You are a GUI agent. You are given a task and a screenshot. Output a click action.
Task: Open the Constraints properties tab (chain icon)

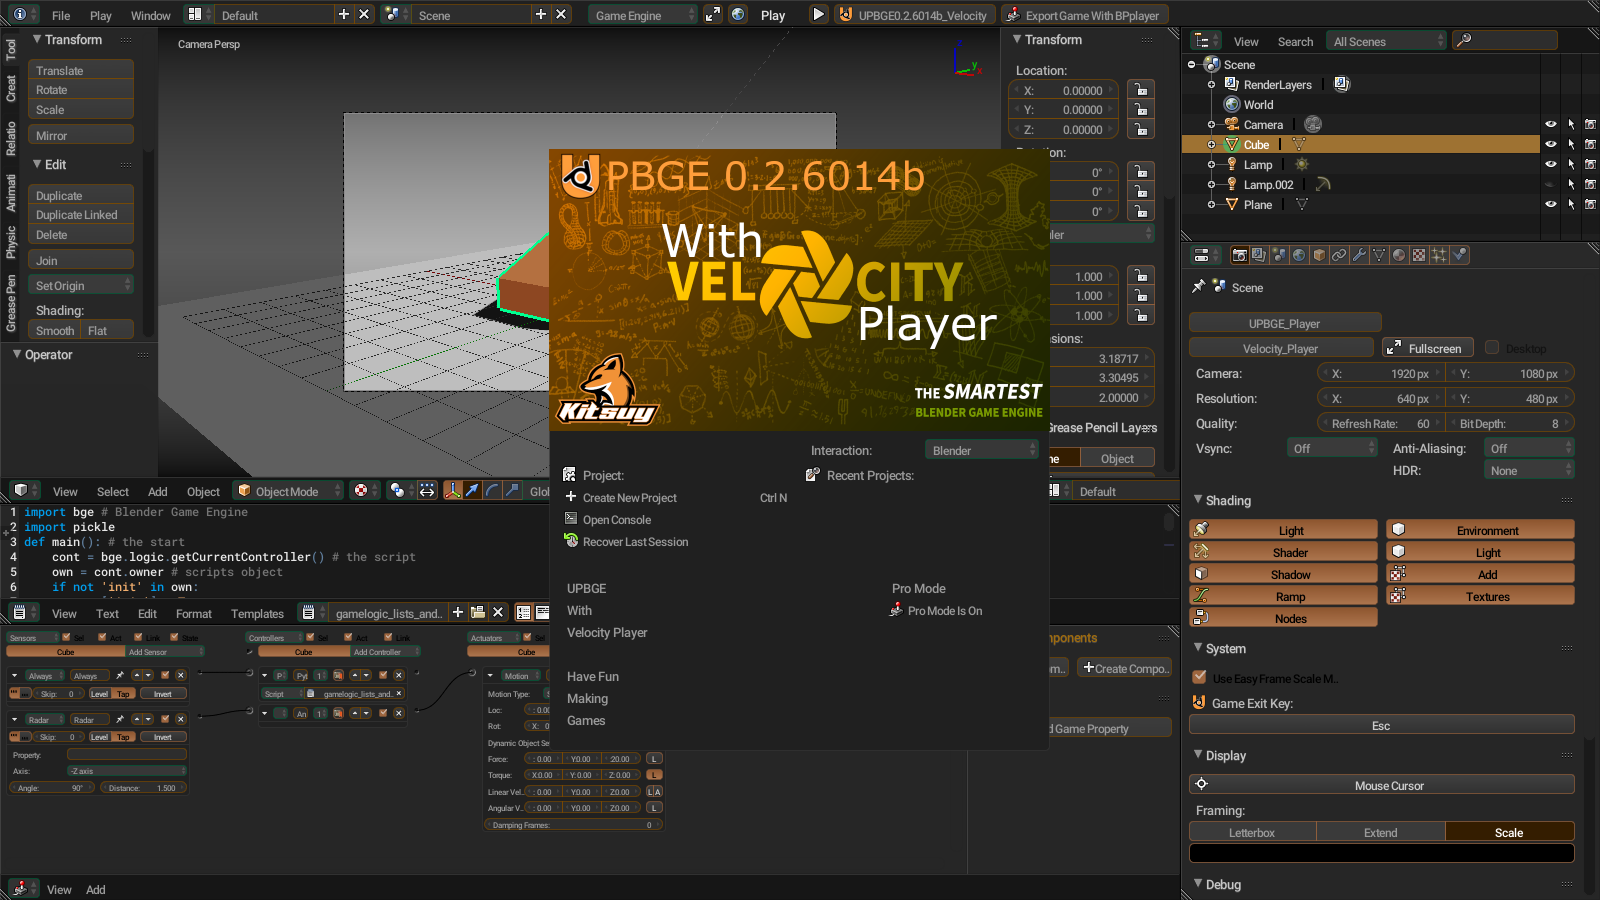1339,255
